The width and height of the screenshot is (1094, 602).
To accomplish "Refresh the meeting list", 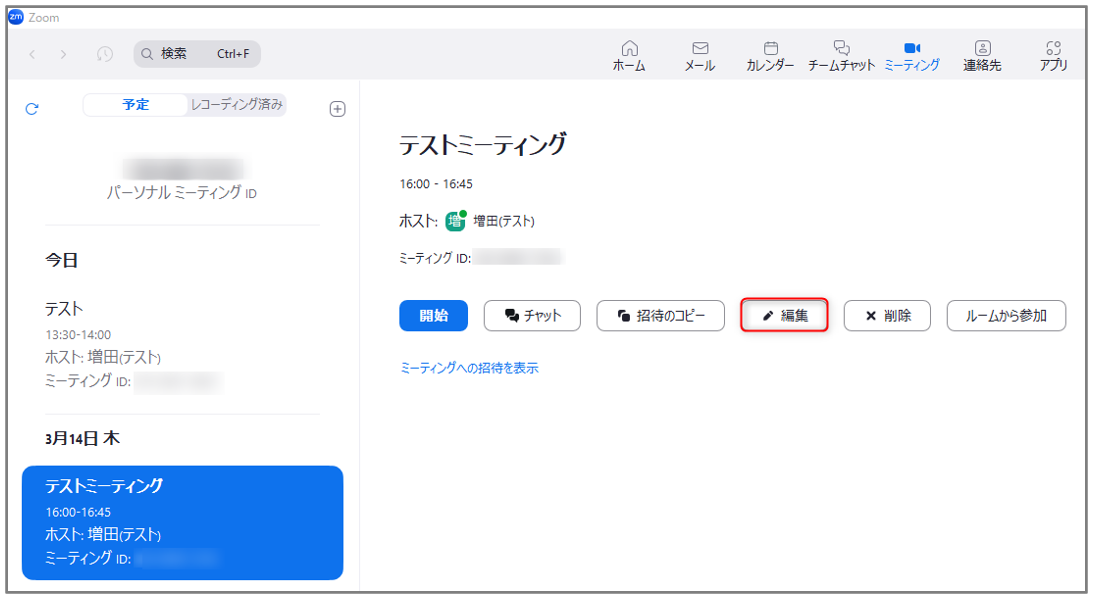I will pos(32,109).
